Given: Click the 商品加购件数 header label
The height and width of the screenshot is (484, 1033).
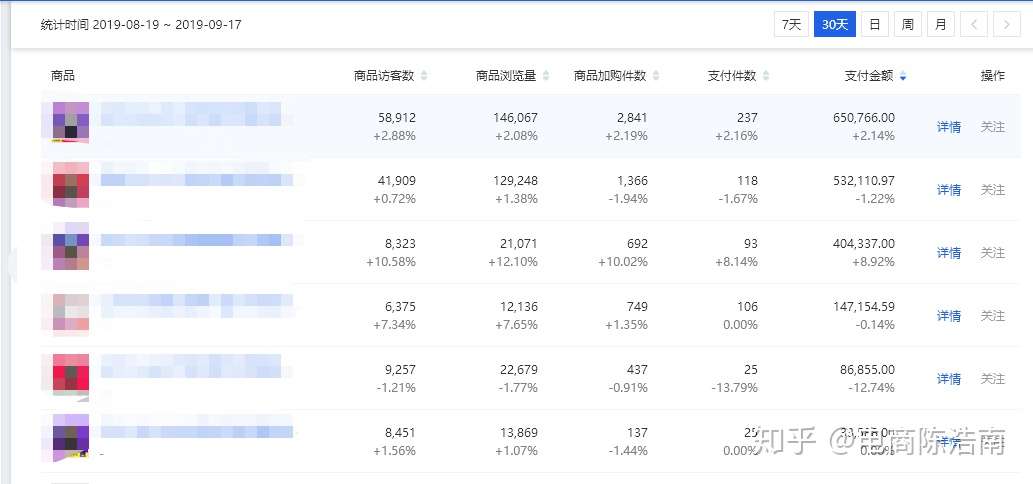Looking at the screenshot, I should tap(610, 76).
